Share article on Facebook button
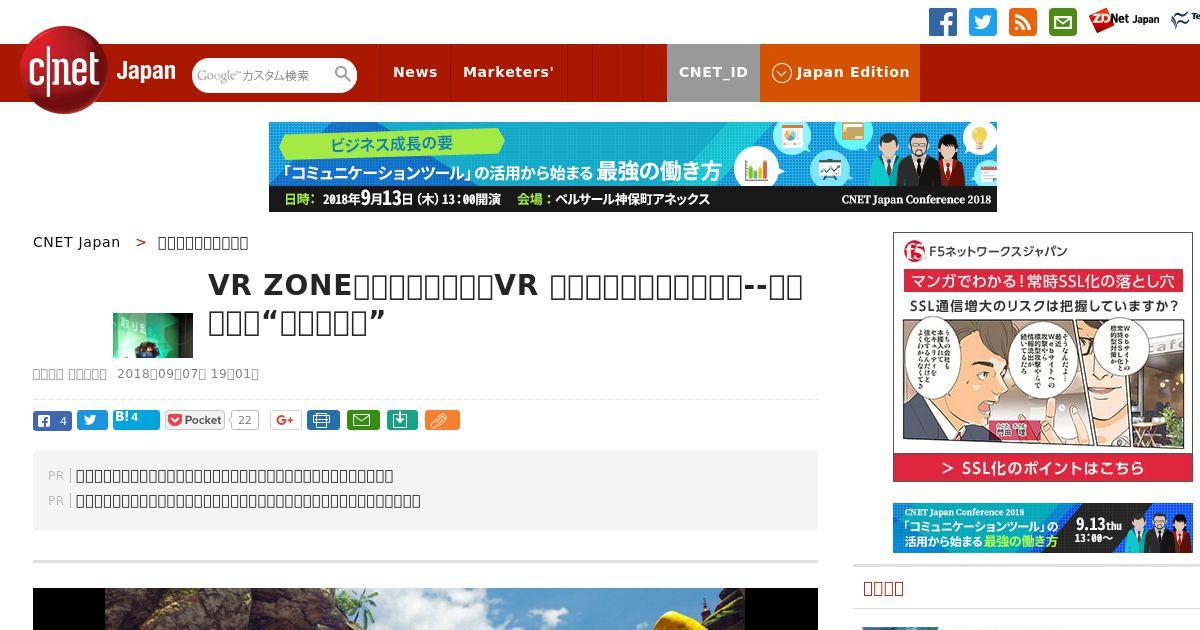1200x630 pixels. [52, 421]
